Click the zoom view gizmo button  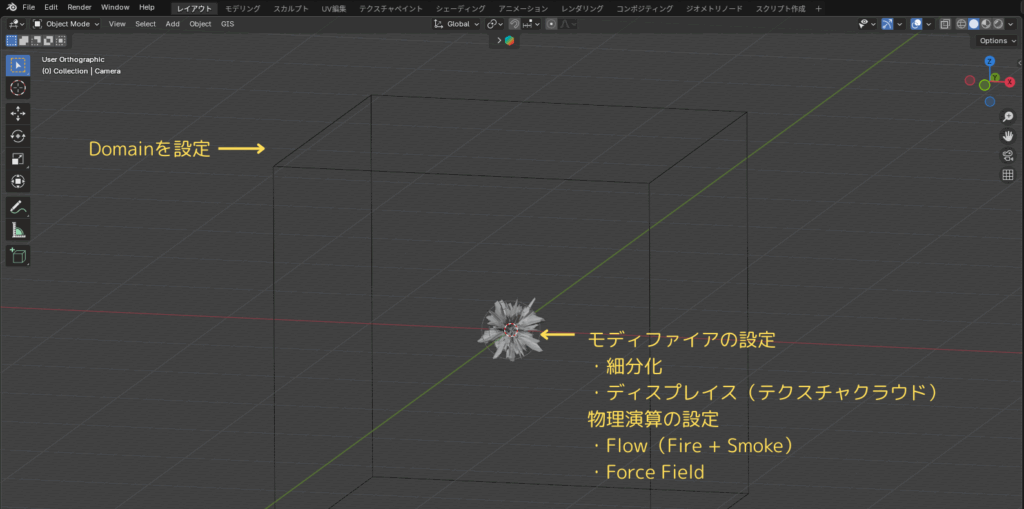pyautogui.click(x=1008, y=116)
